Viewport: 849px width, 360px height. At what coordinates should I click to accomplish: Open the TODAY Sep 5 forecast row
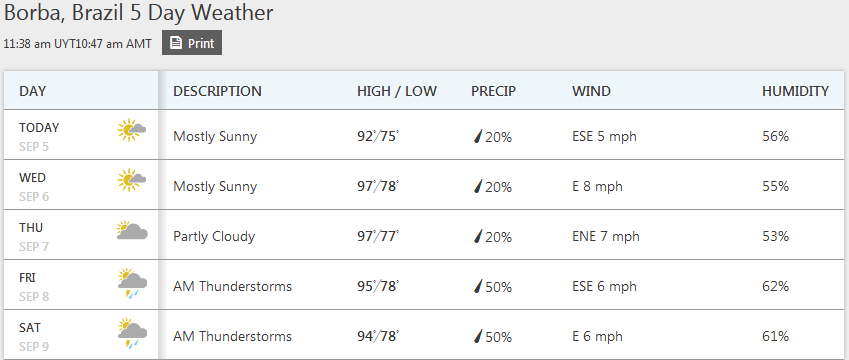tap(424, 135)
